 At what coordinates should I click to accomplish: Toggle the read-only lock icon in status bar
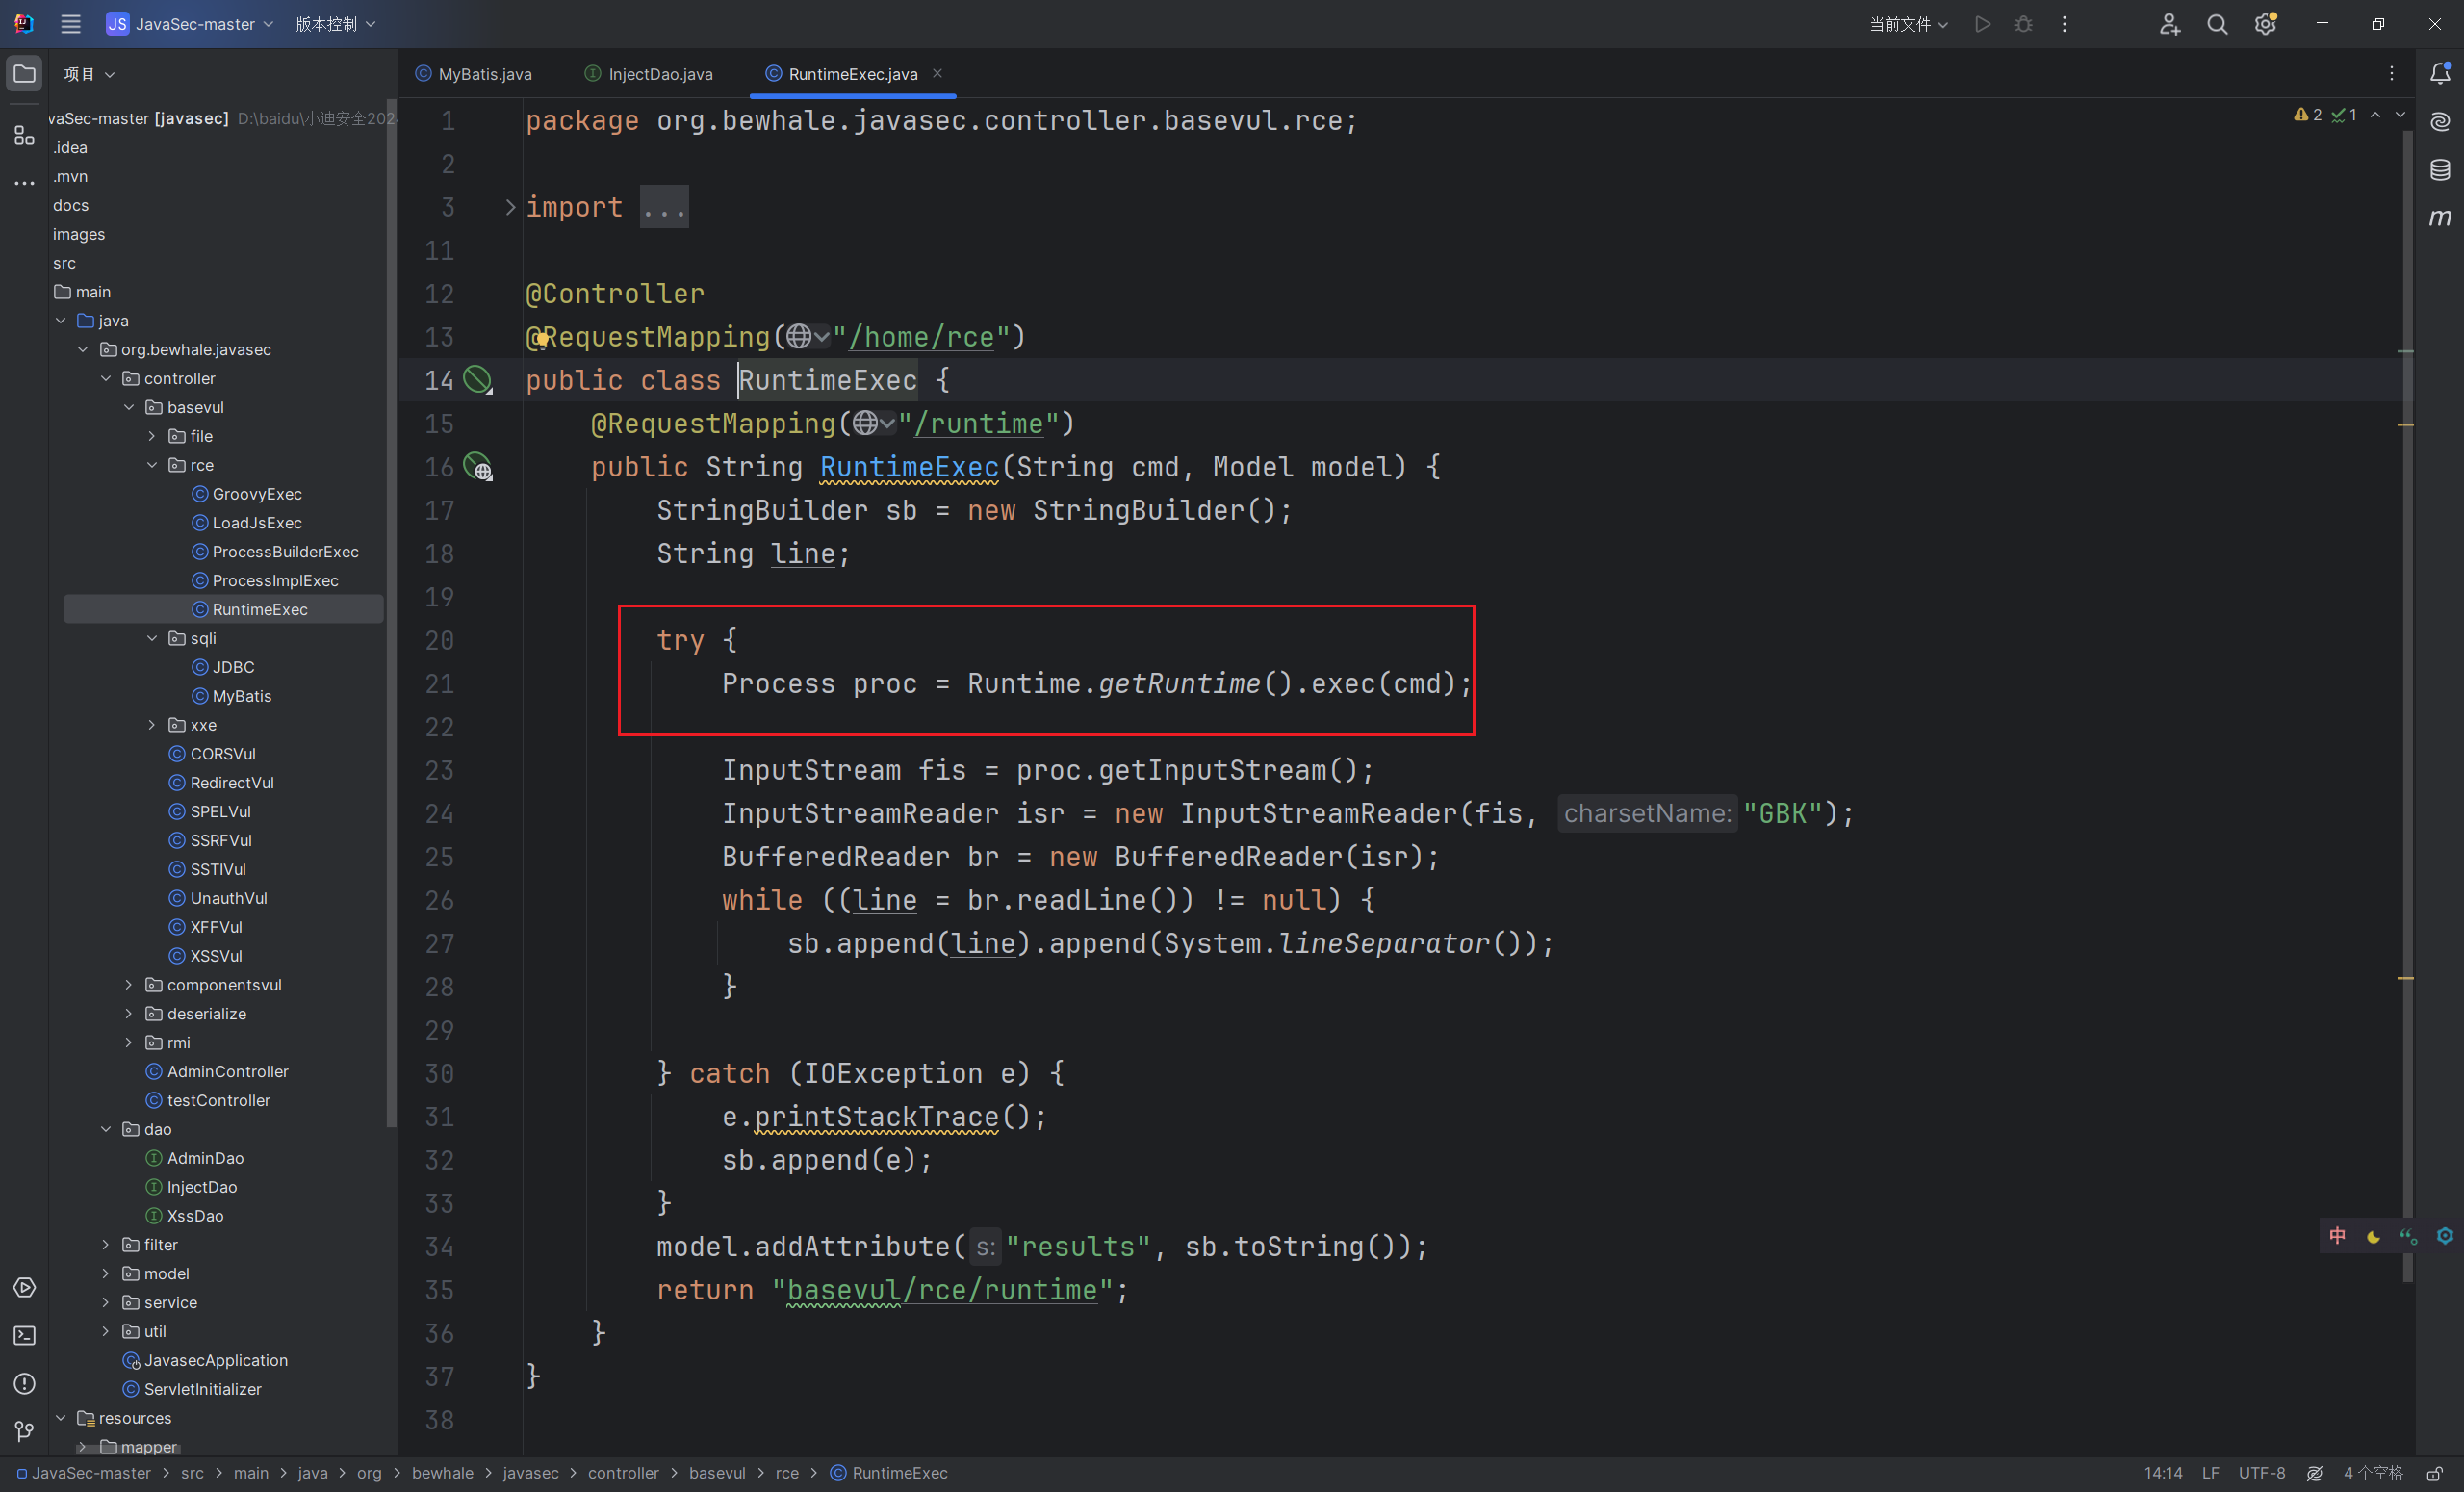click(2435, 1473)
